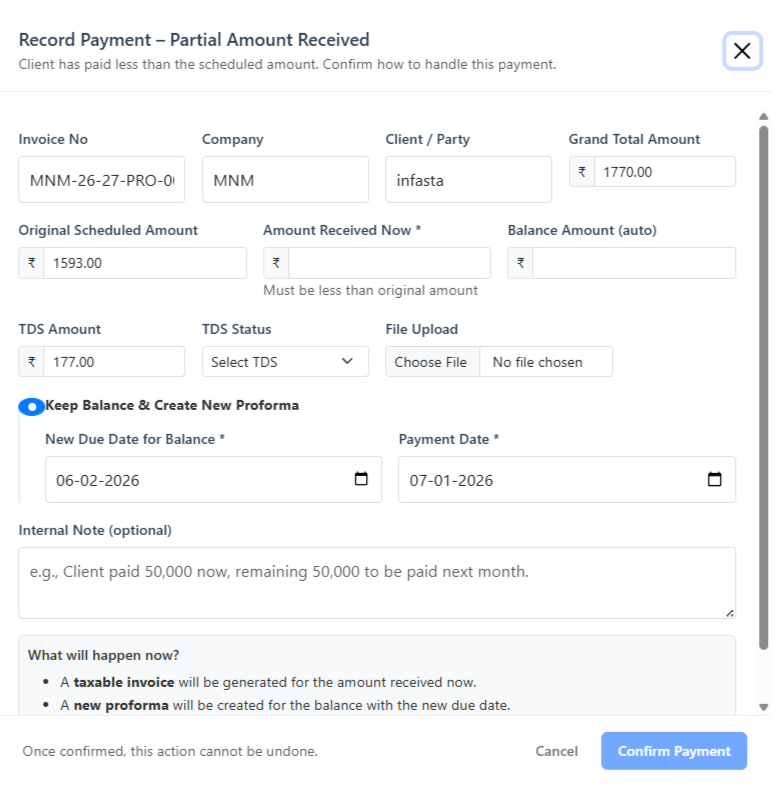Focus the Amount Received Now field
Screen dimensions: 781x800
coord(389,263)
